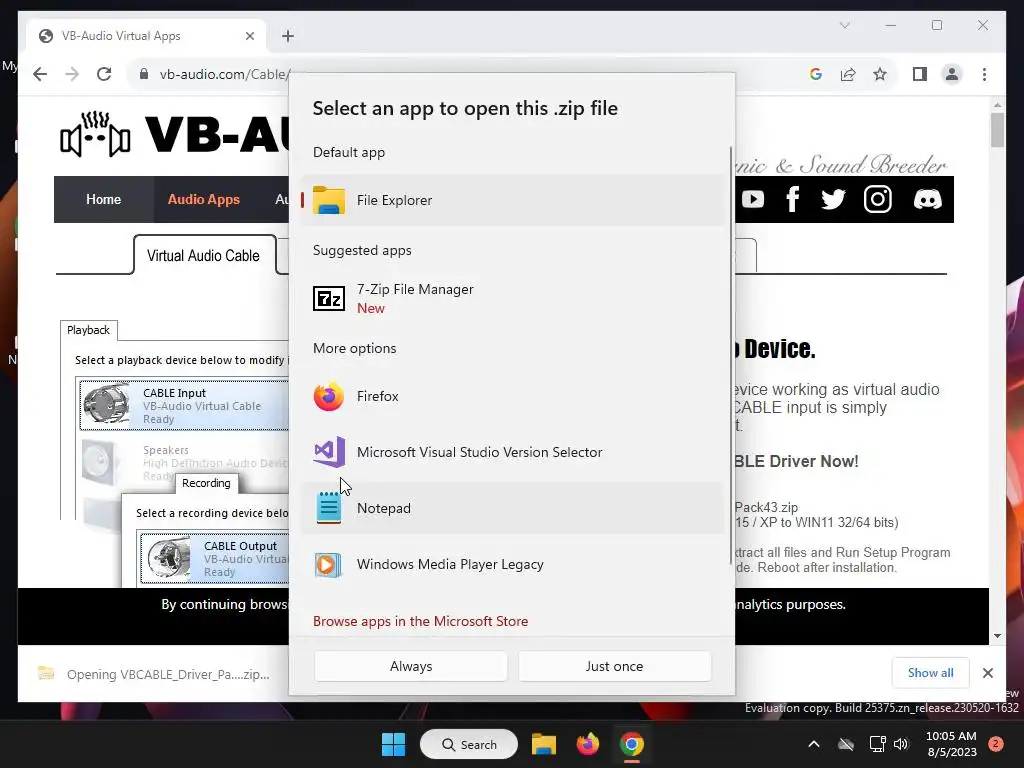Open File Explorer from taskbar
The image size is (1024, 768).
pos(543,744)
